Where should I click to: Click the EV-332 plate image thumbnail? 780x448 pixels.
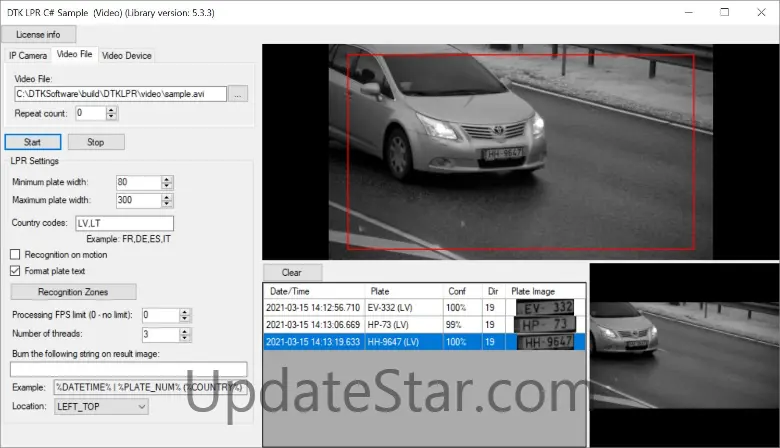click(x=545, y=308)
